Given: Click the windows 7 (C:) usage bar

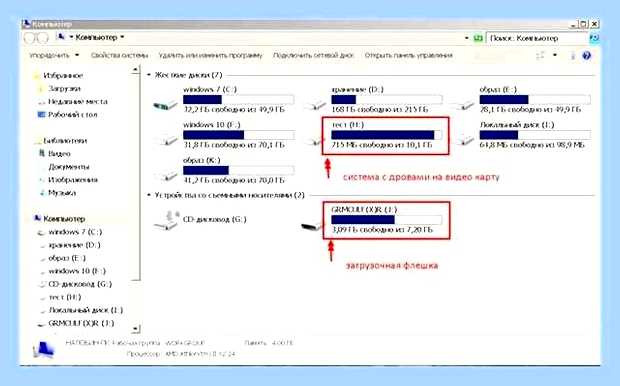Looking at the screenshot, I should 238,99.
